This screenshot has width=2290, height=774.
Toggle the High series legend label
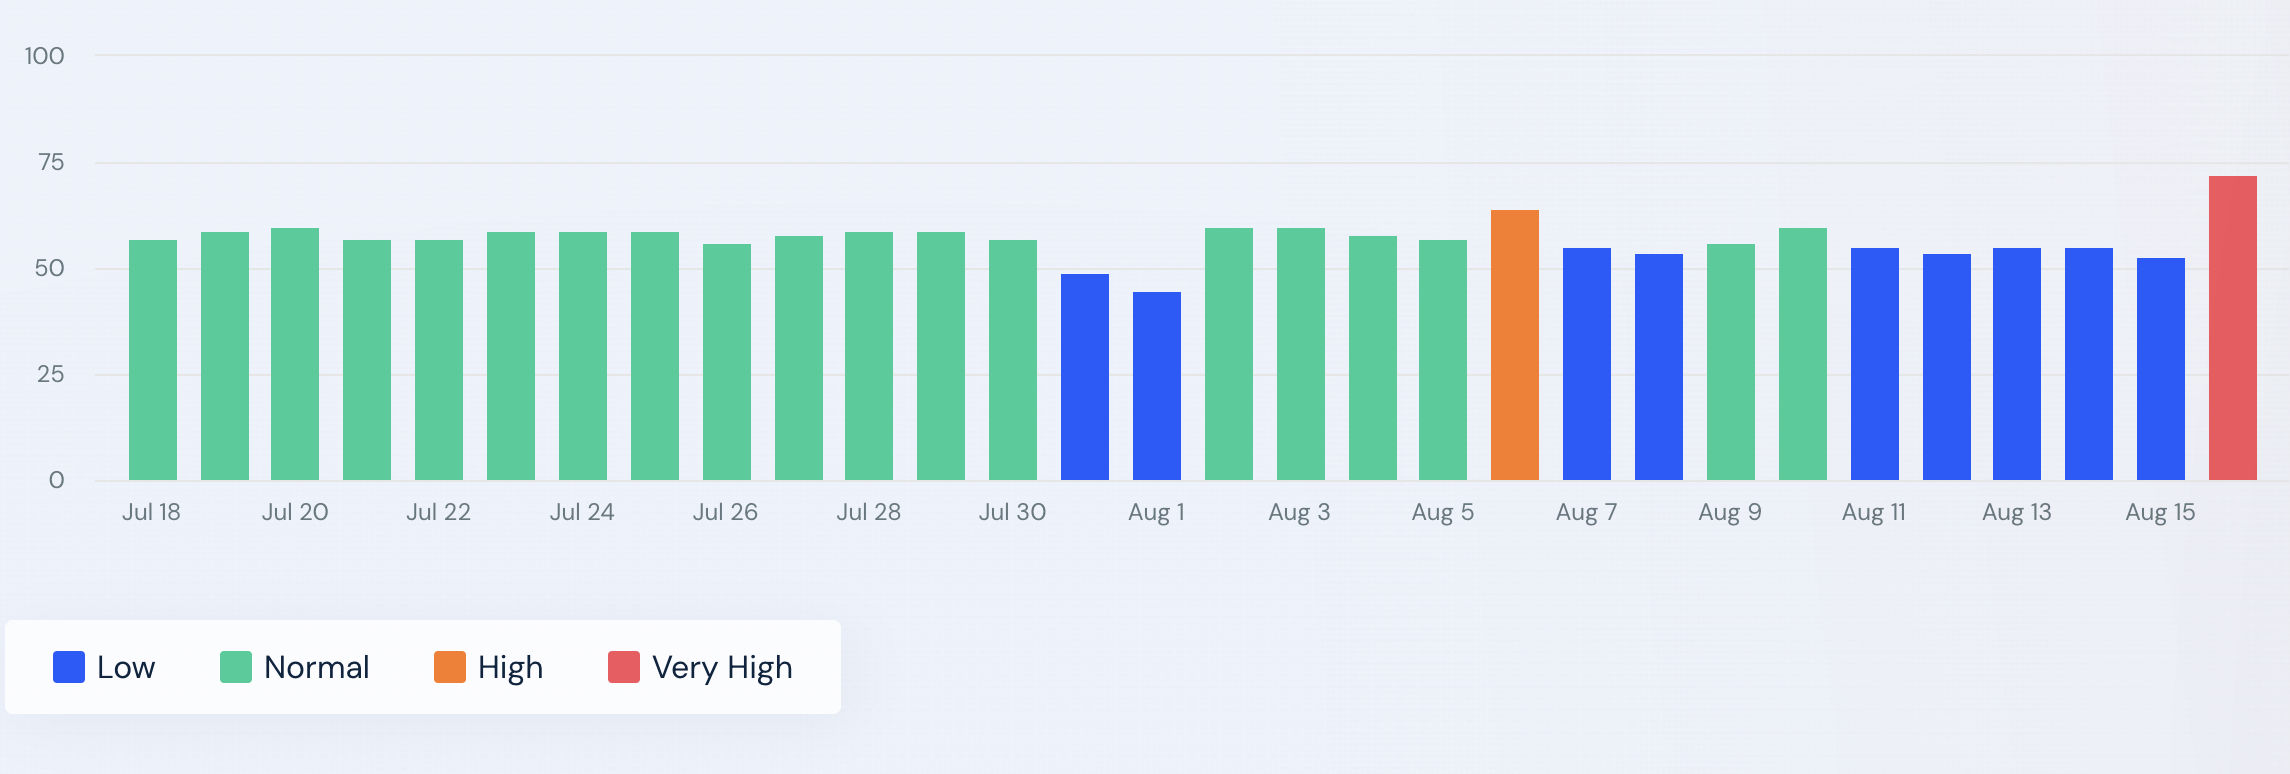click(x=510, y=667)
